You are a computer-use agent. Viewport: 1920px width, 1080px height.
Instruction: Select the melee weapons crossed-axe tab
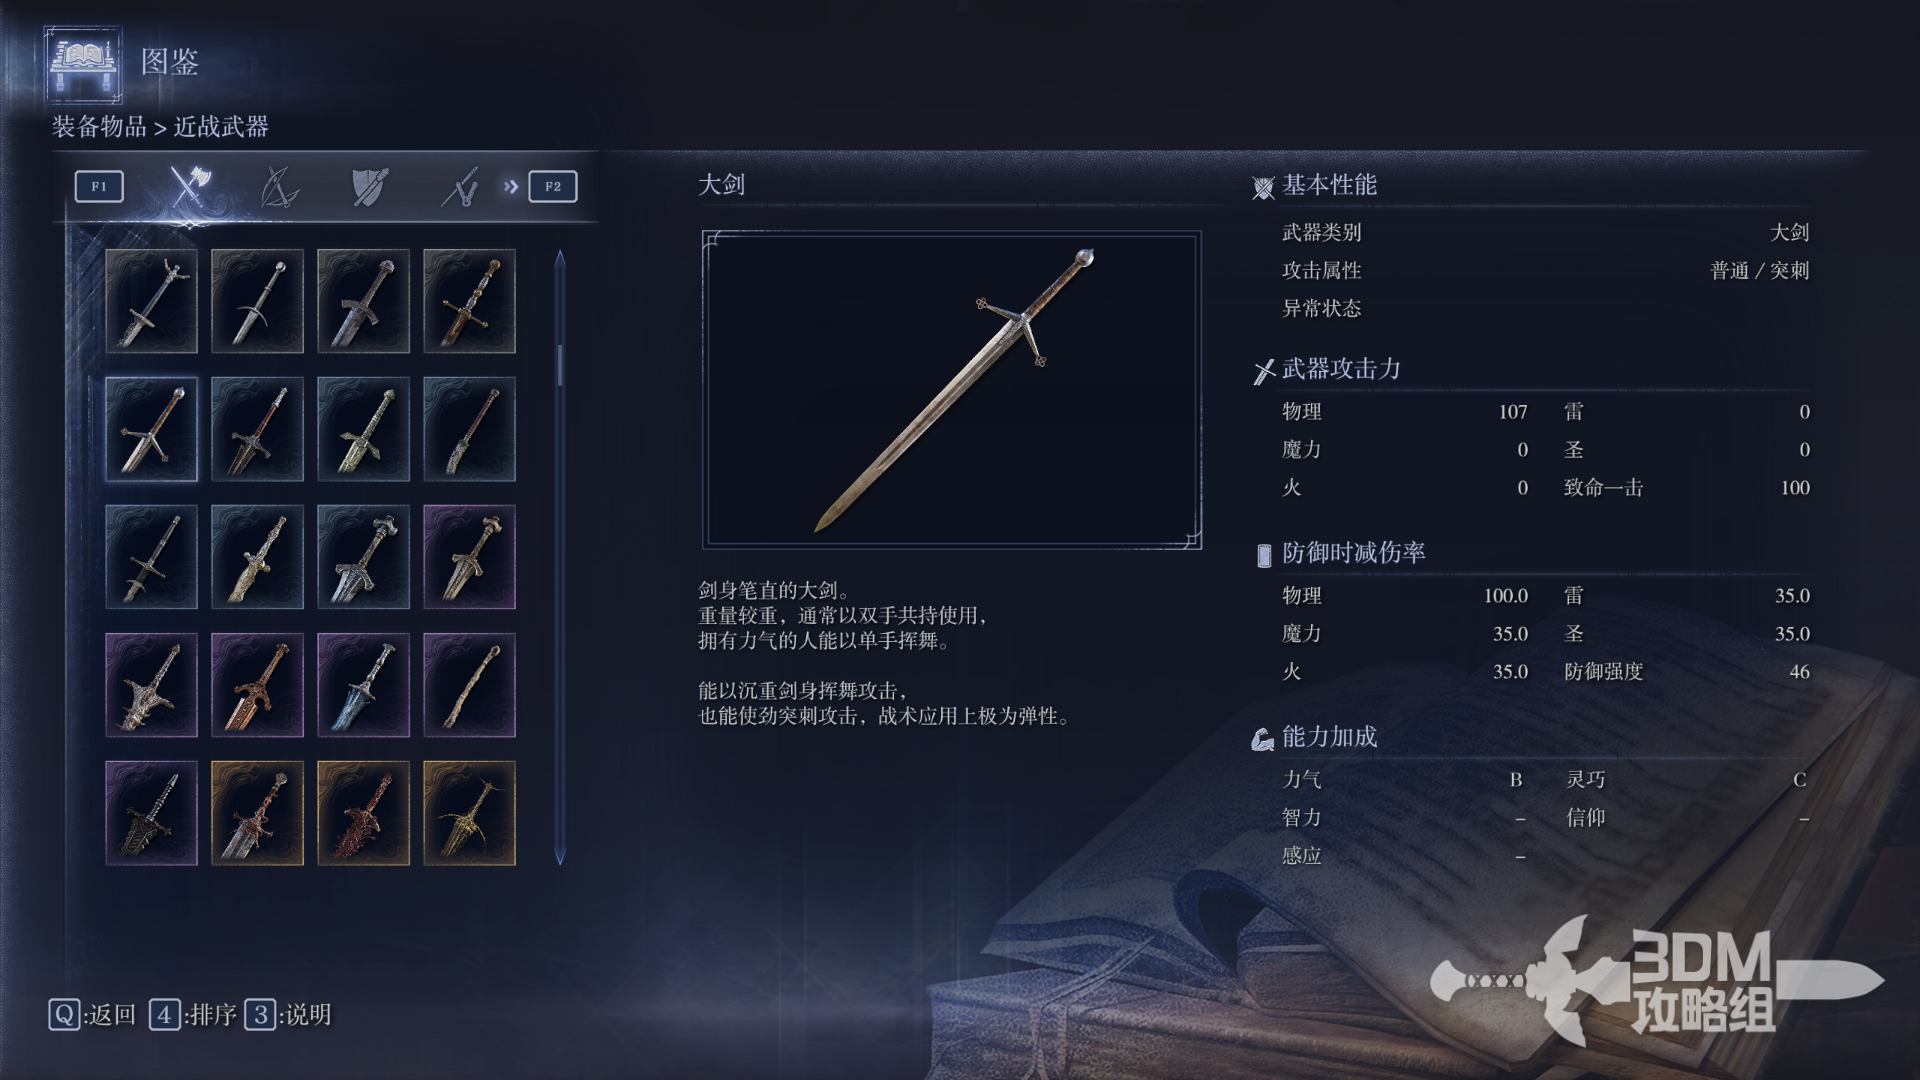tap(189, 186)
